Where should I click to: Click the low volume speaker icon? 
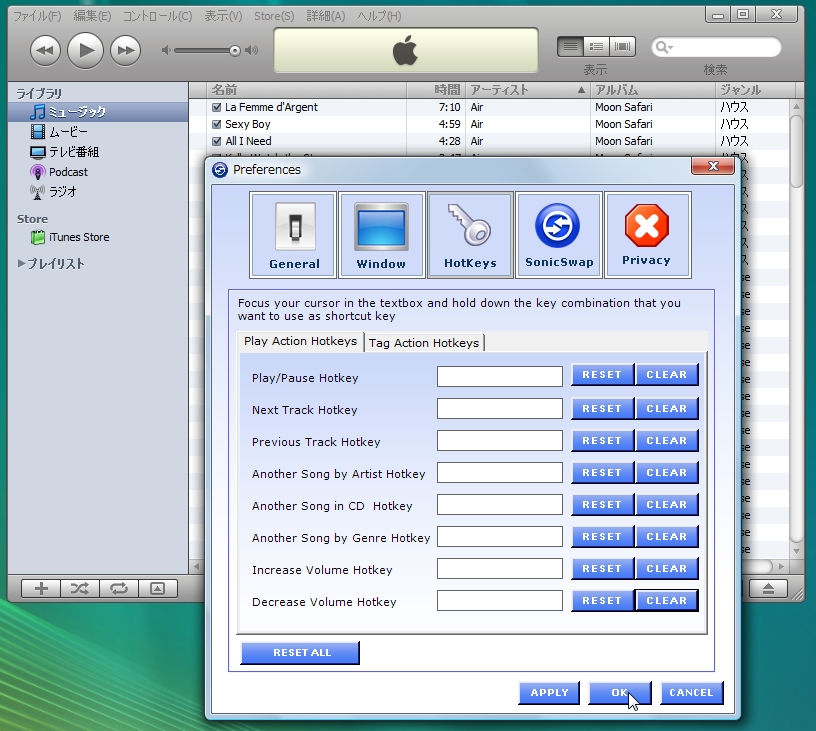pos(166,50)
